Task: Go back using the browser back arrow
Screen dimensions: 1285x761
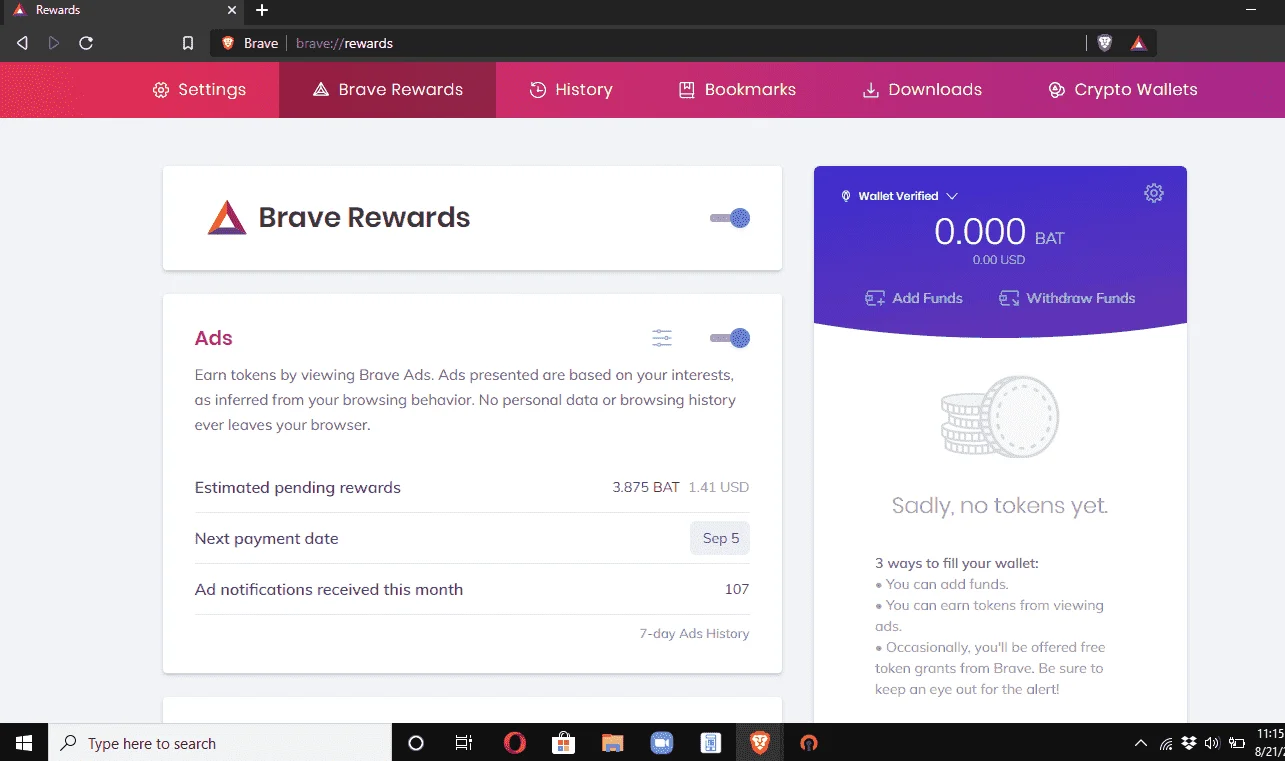Action: click(22, 43)
